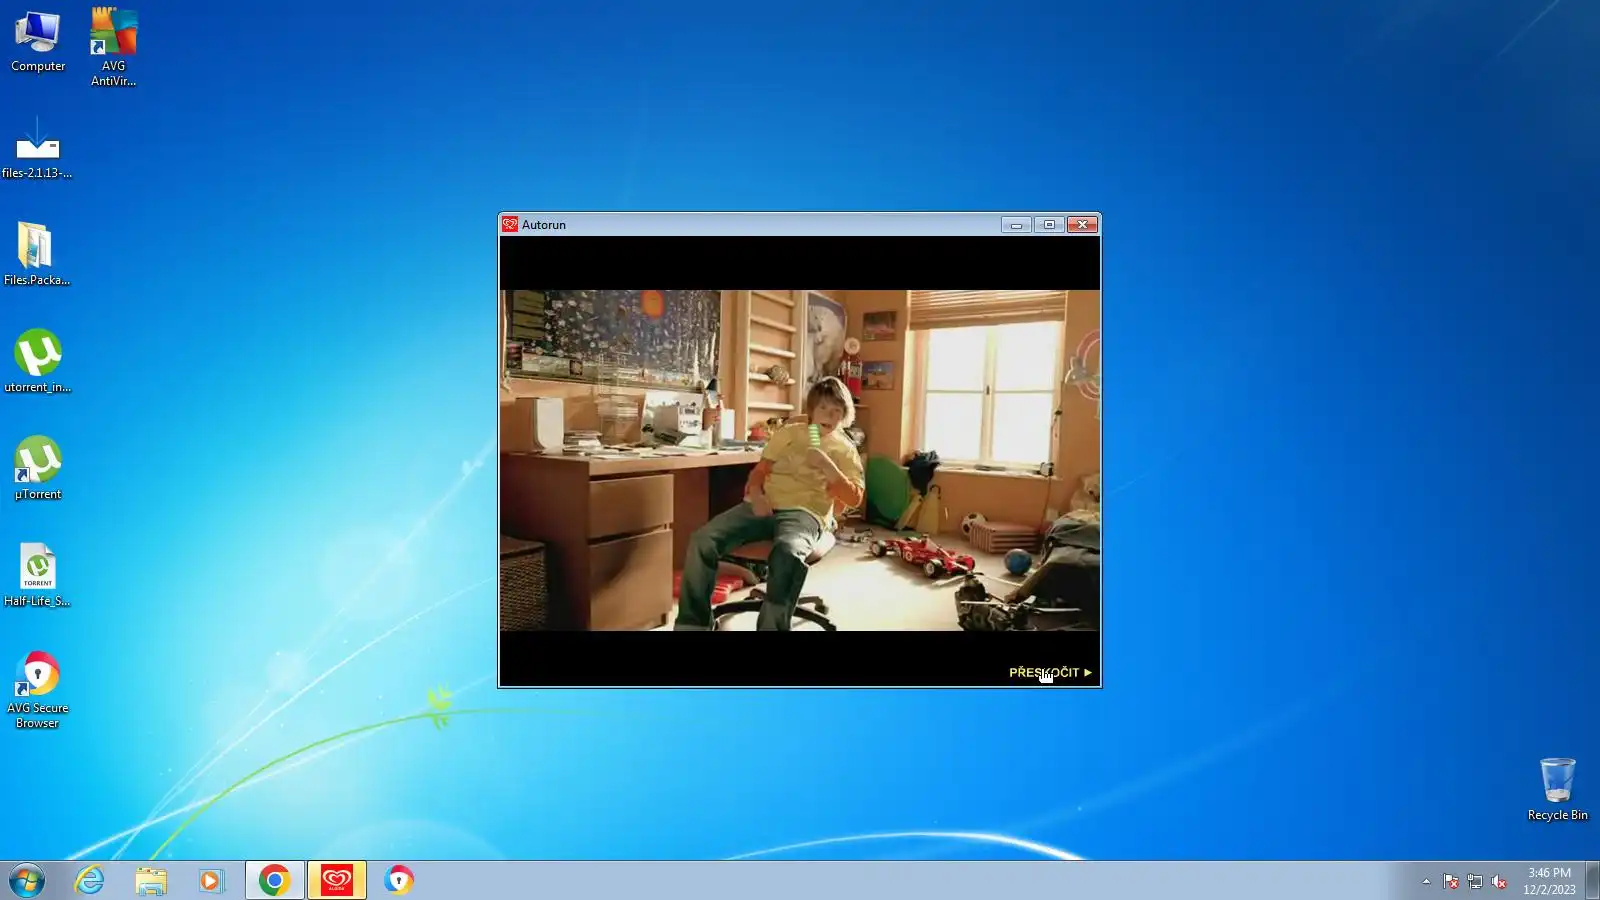
Task: Click the muted volume tray icon
Action: pos(1498,881)
